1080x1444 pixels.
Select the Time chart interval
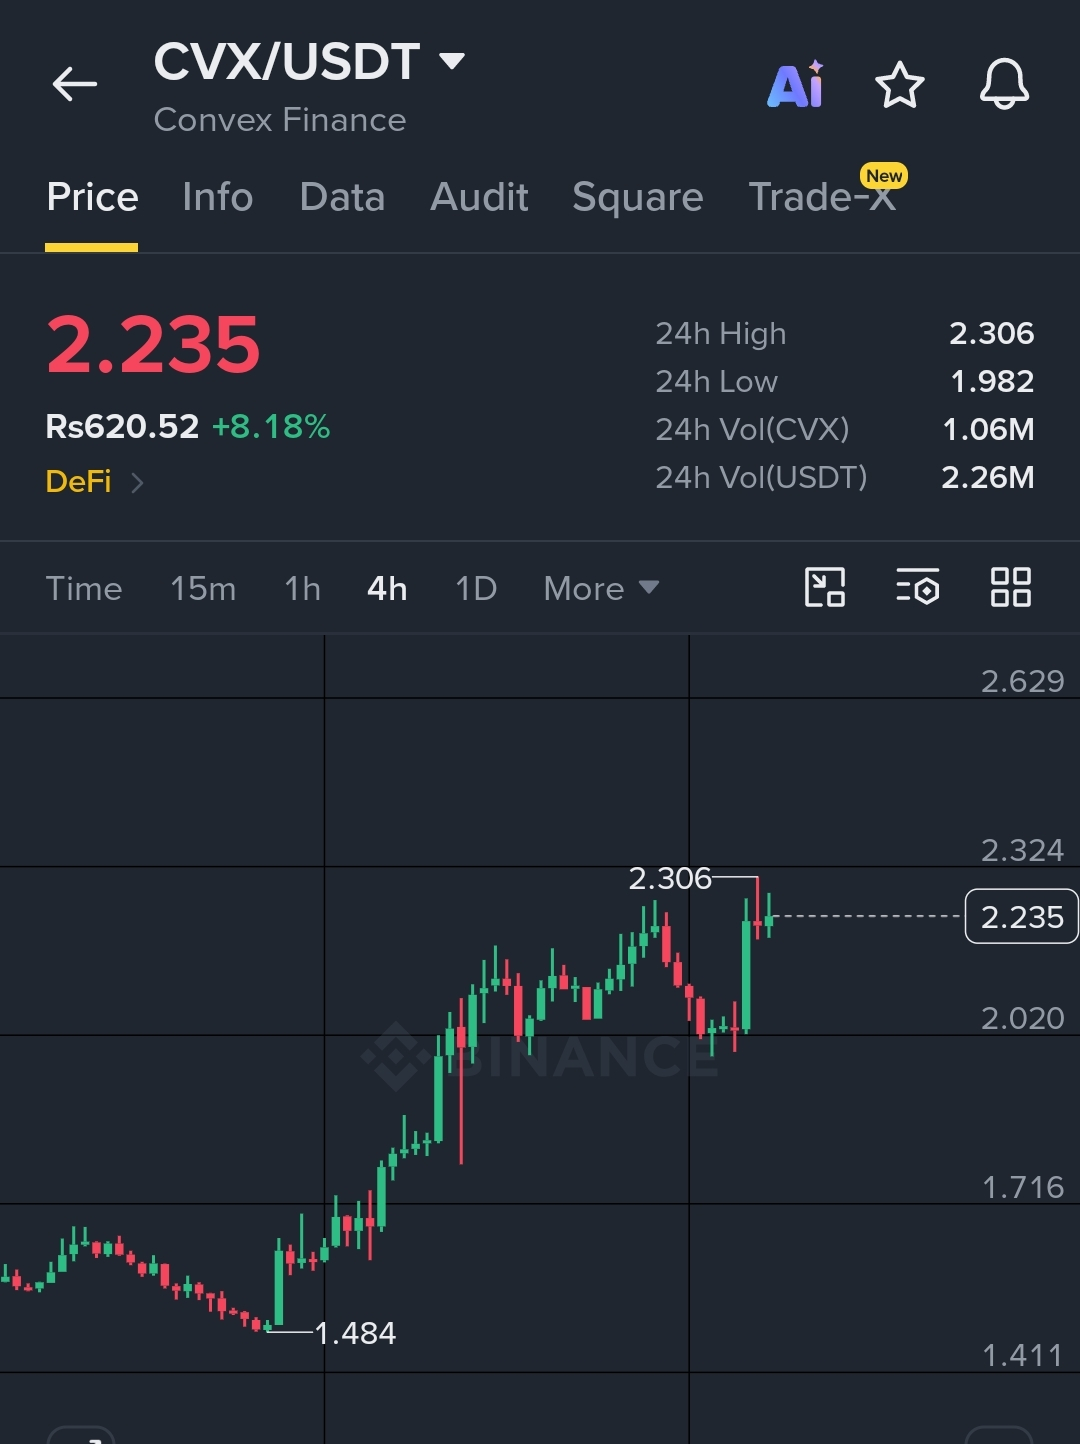pos(84,588)
